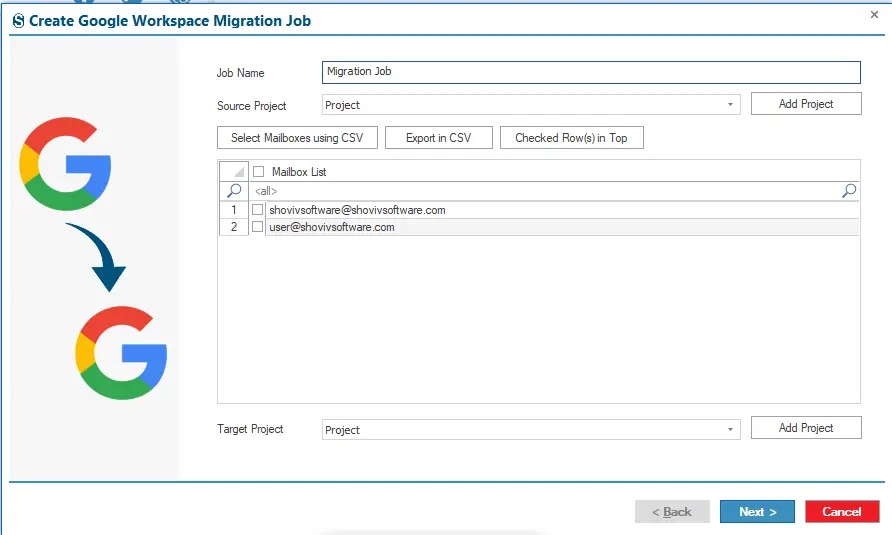Select row number 1 header
The image size is (892, 535).
pos(234,209)
